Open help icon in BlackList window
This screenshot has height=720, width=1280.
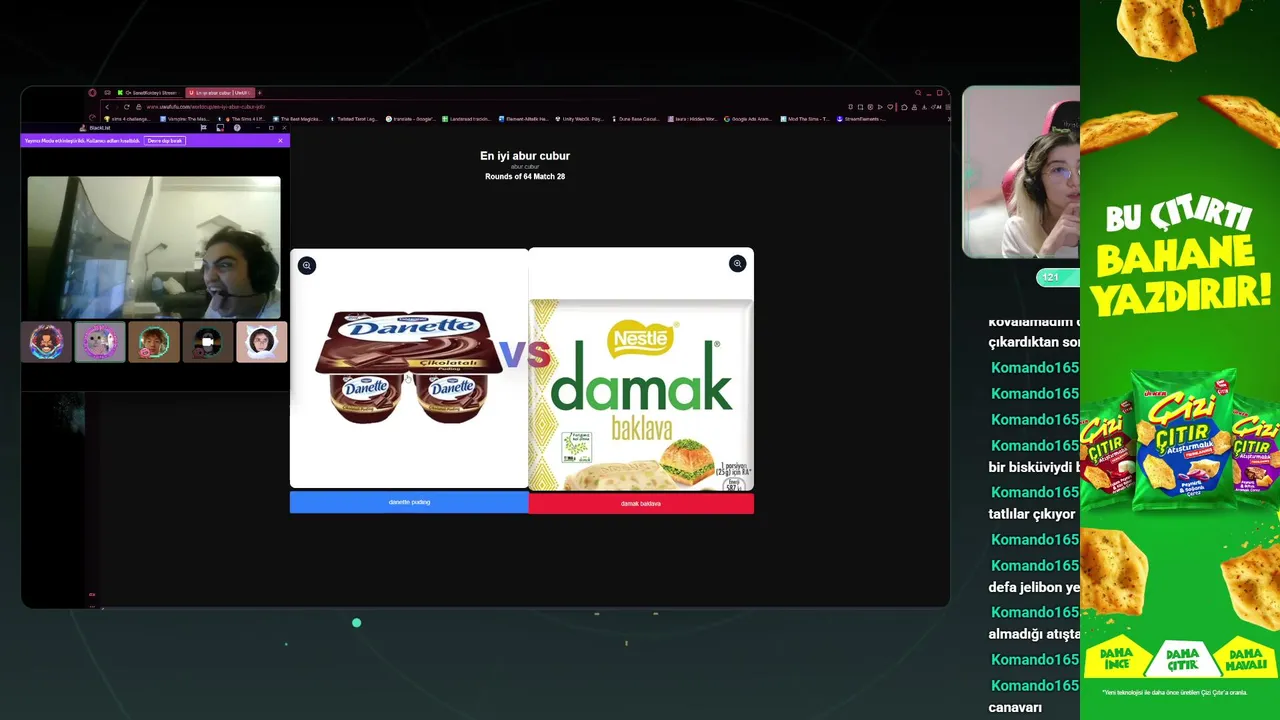click(237, 128)
